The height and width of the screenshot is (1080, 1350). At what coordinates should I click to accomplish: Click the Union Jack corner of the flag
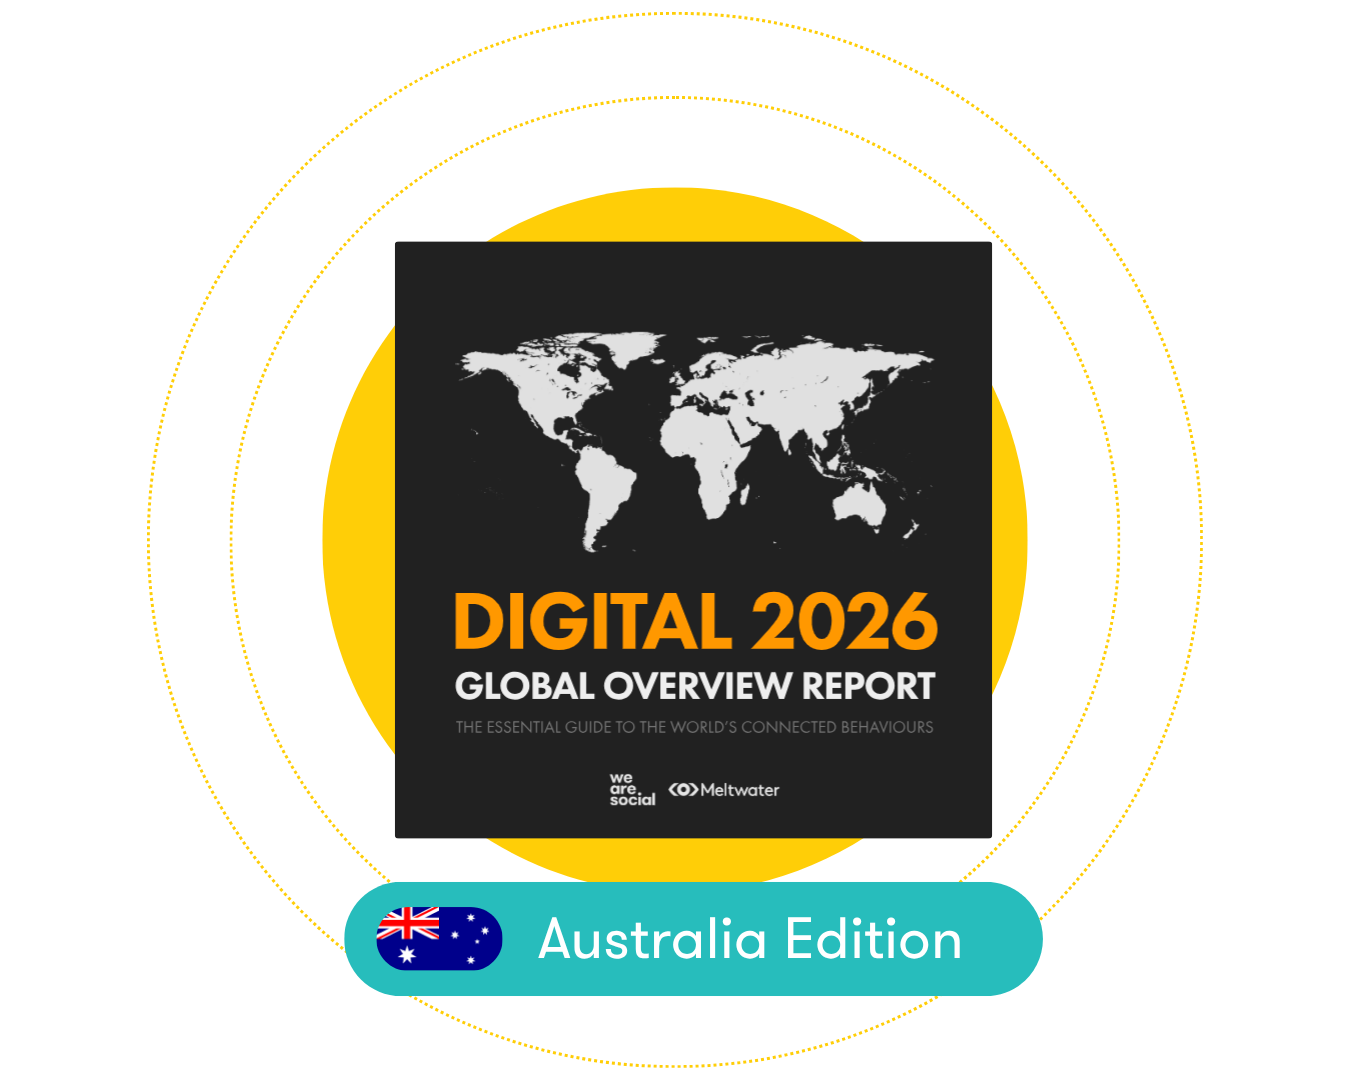point(408,924)
